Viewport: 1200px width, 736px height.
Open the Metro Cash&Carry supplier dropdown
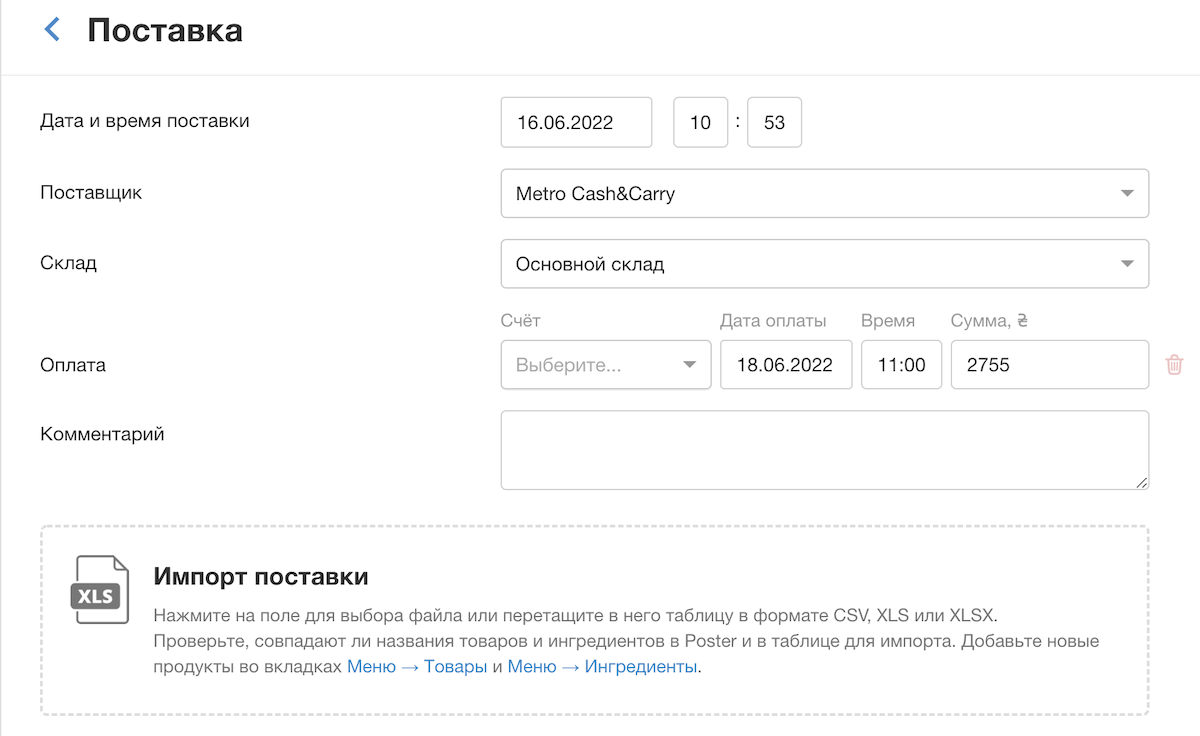click(x=824, y=193)
